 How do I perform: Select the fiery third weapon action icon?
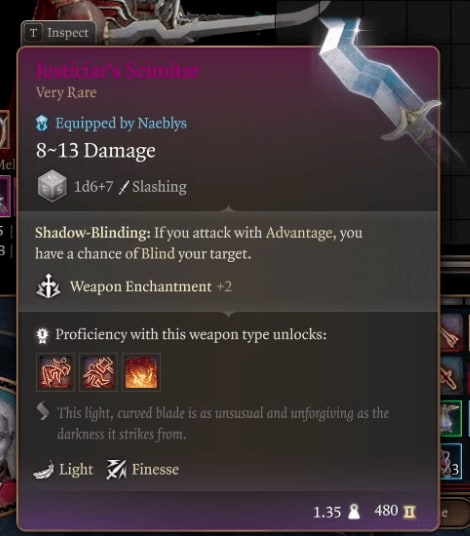point(141,372)
